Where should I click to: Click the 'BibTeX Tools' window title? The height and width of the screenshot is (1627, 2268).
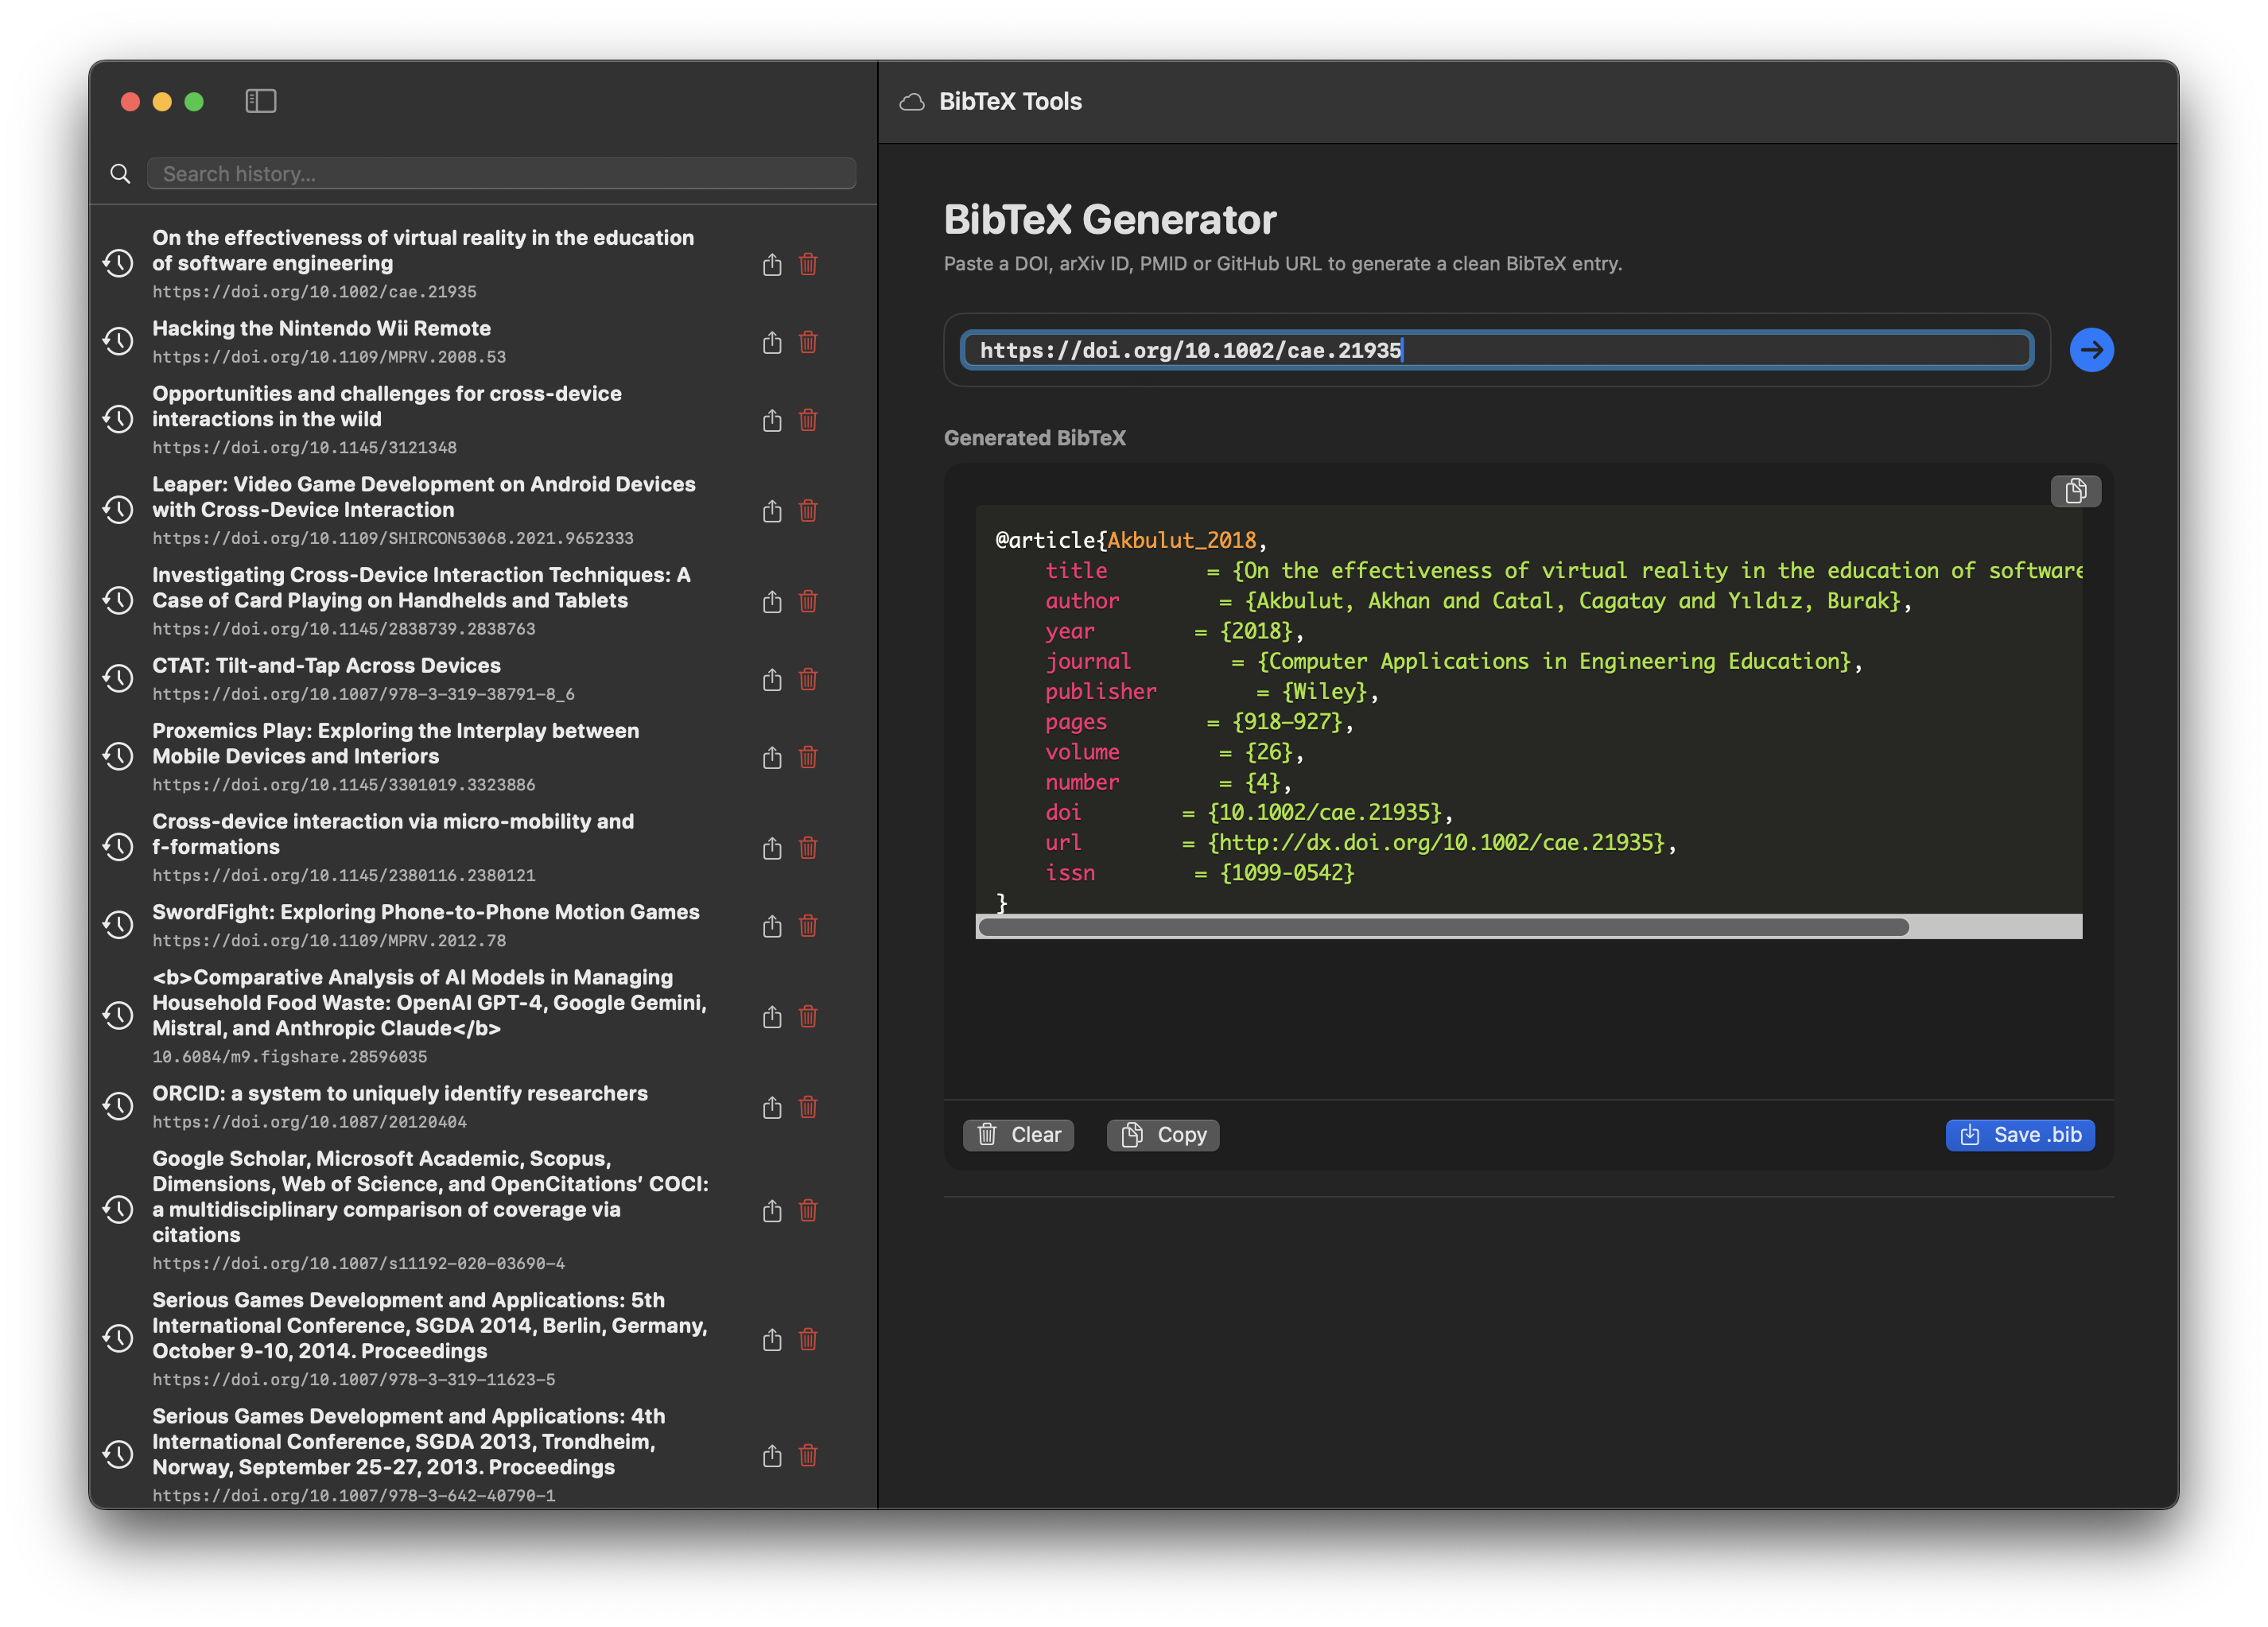pos(1010,101)
